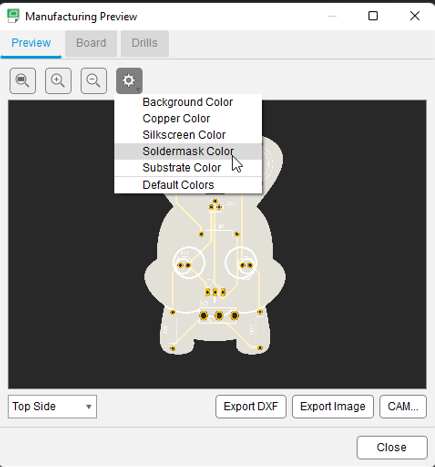Screen dimensions: 435x467
Task: Maximize the Manufacturing Preview window
Action: coord(373,16)
